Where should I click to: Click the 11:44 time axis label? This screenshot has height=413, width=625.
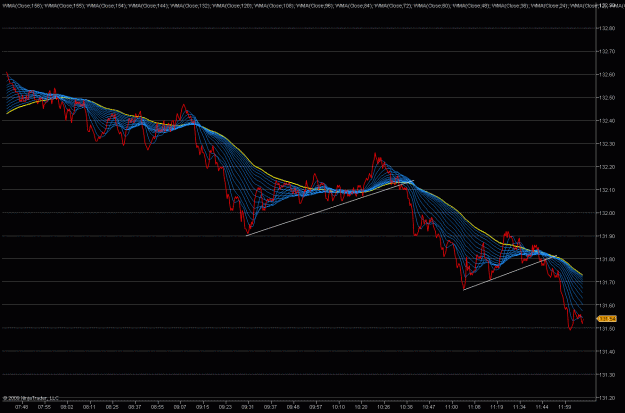pyautogui.click(x=542, y=407)
